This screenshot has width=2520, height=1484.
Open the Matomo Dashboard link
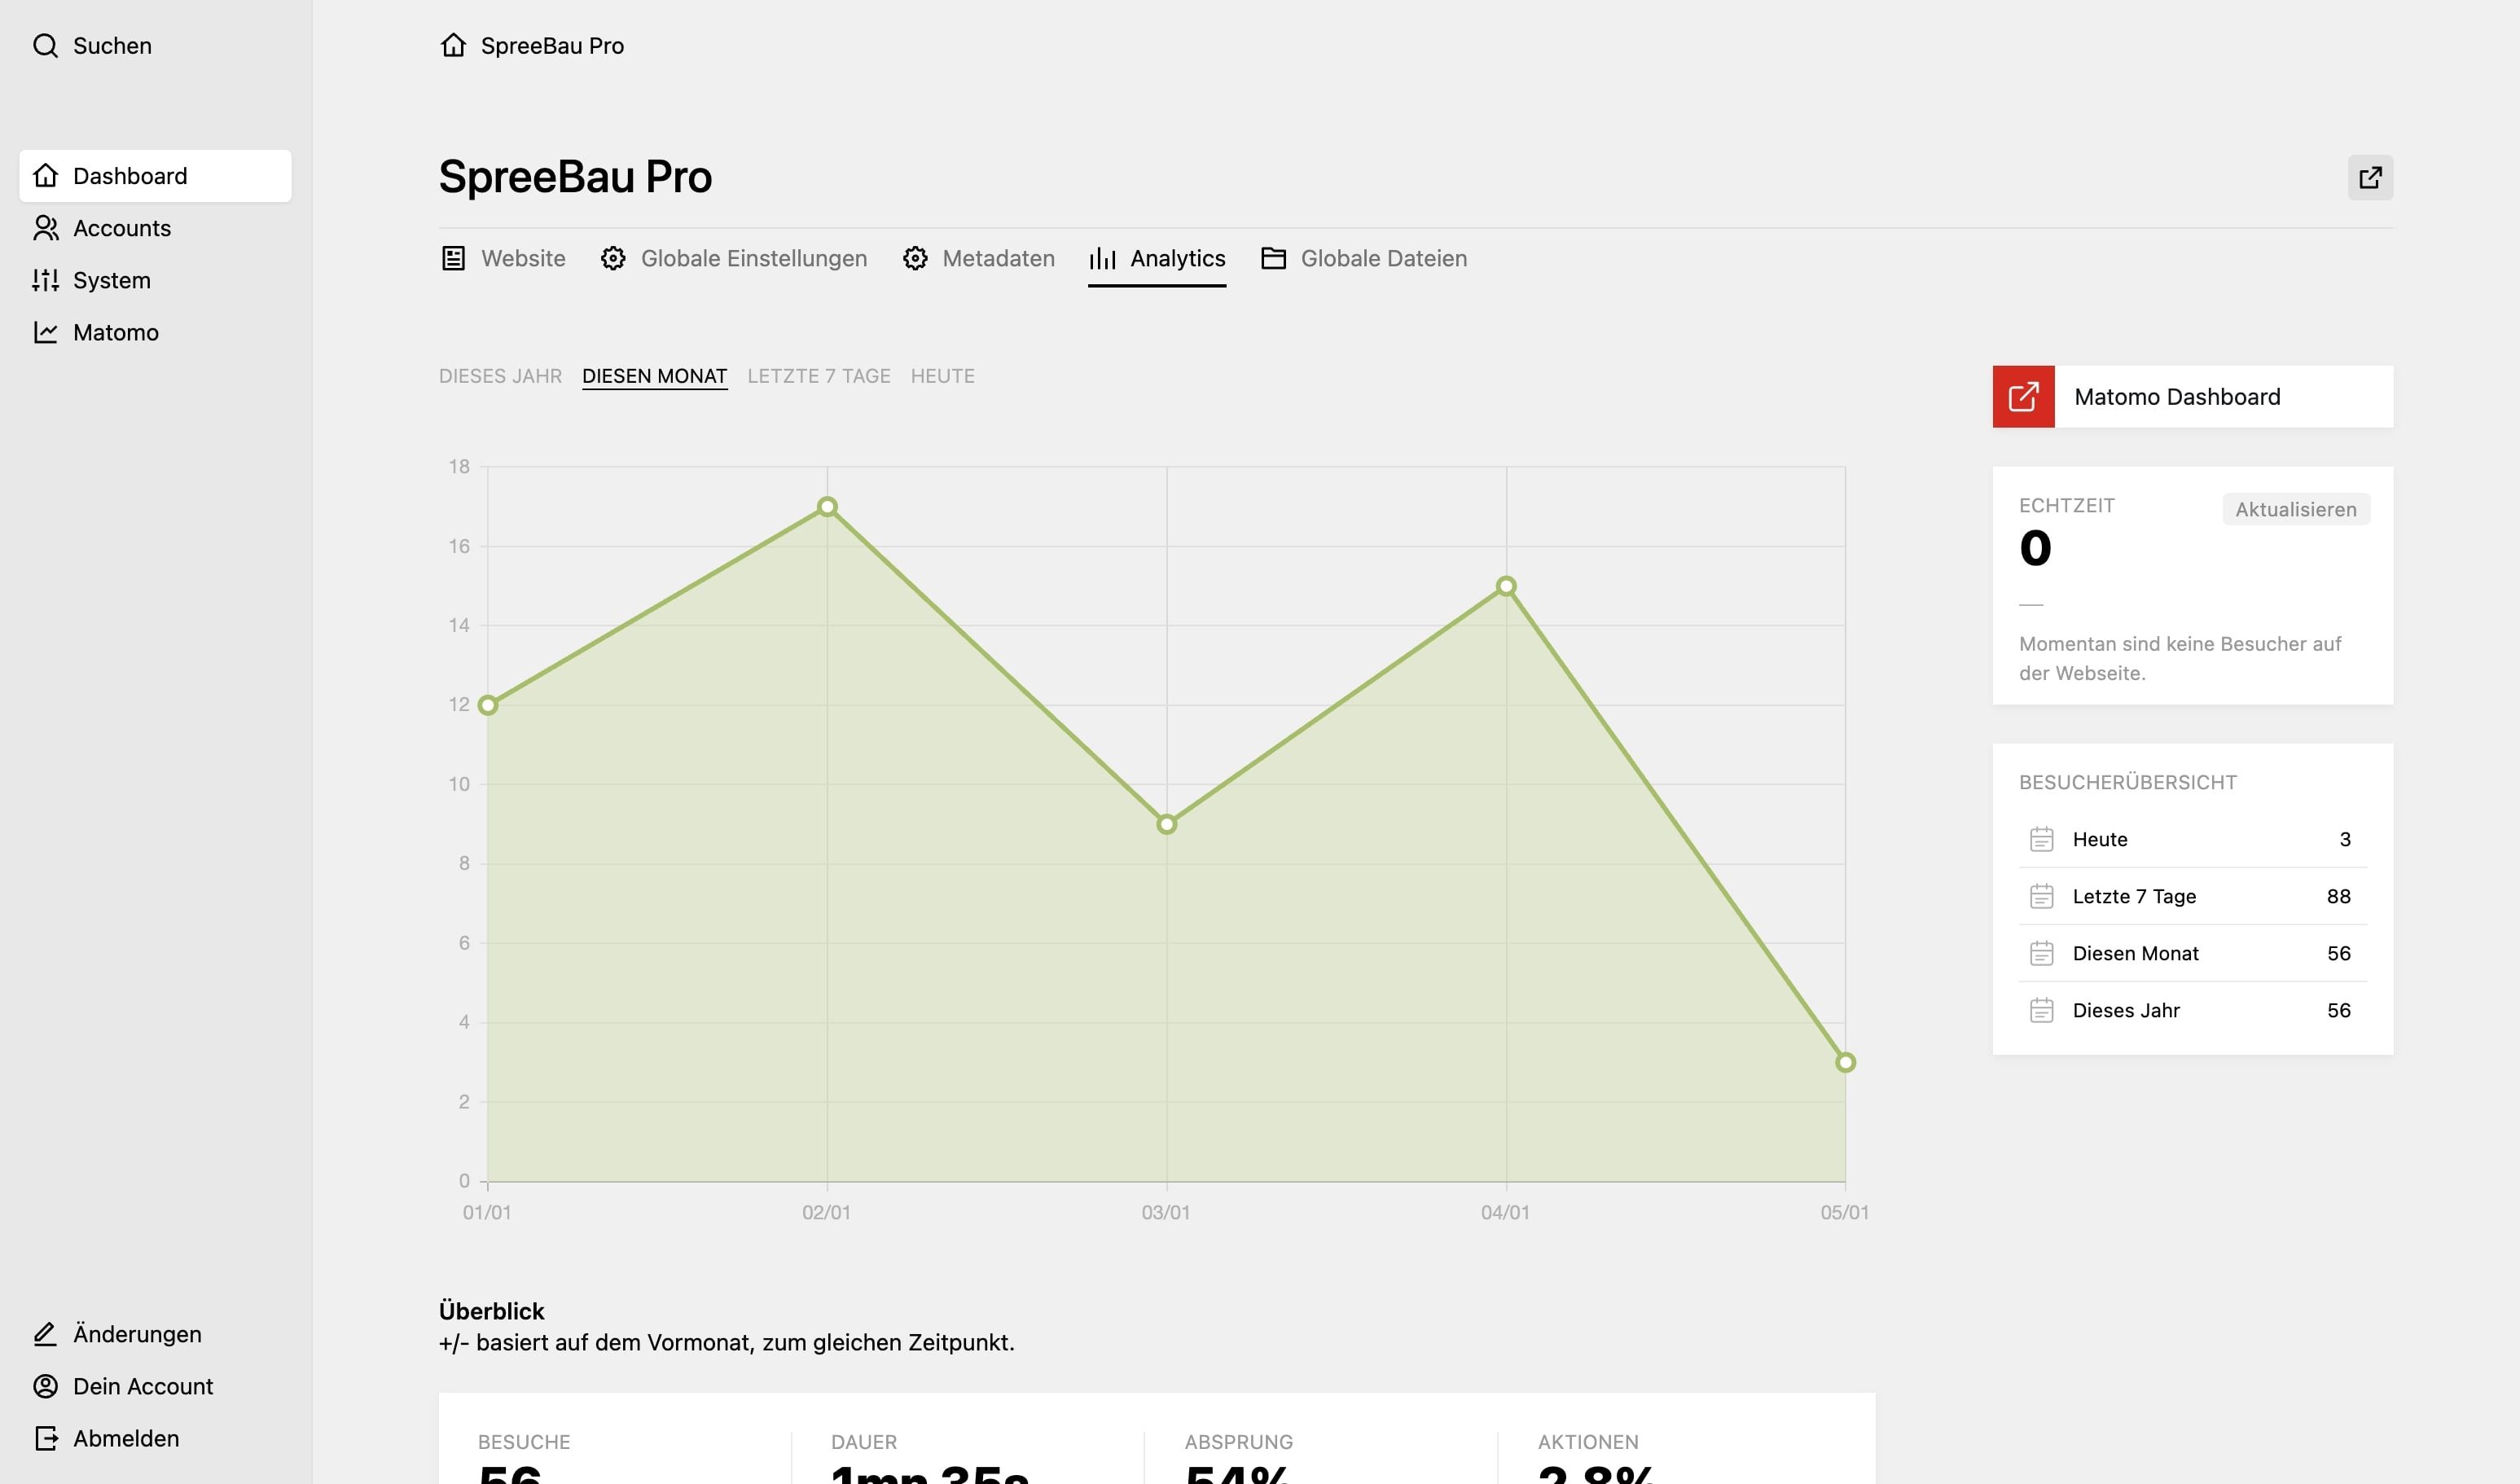coord(2193,397)
